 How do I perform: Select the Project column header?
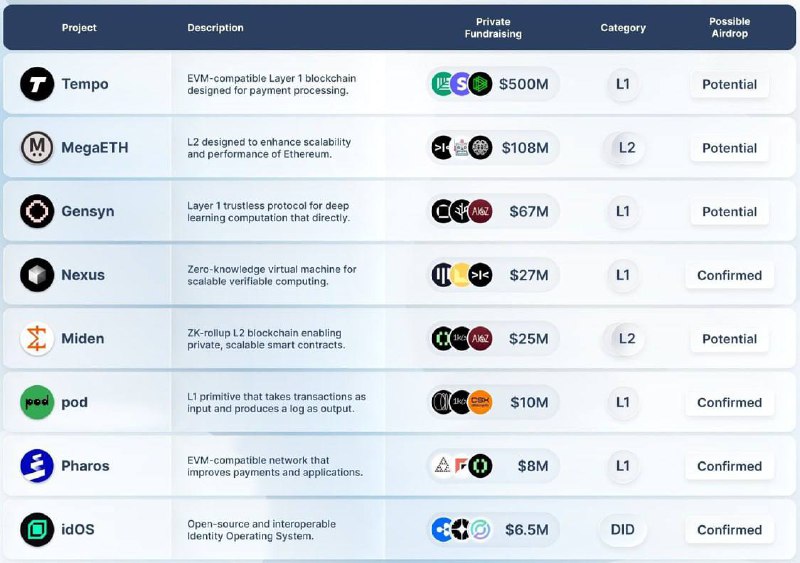79,28
